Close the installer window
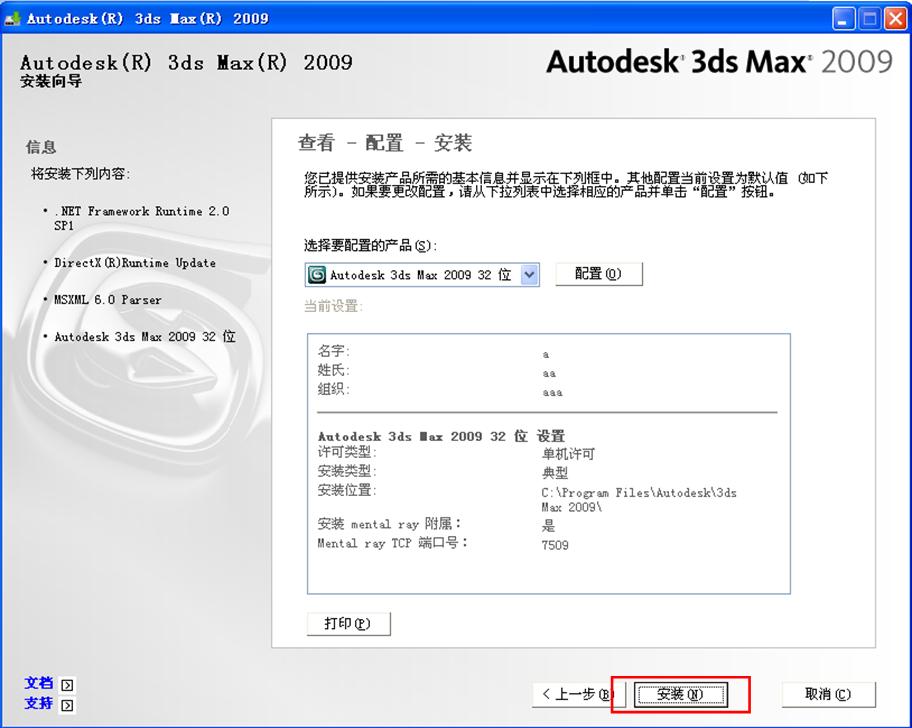 click(896, 19)
